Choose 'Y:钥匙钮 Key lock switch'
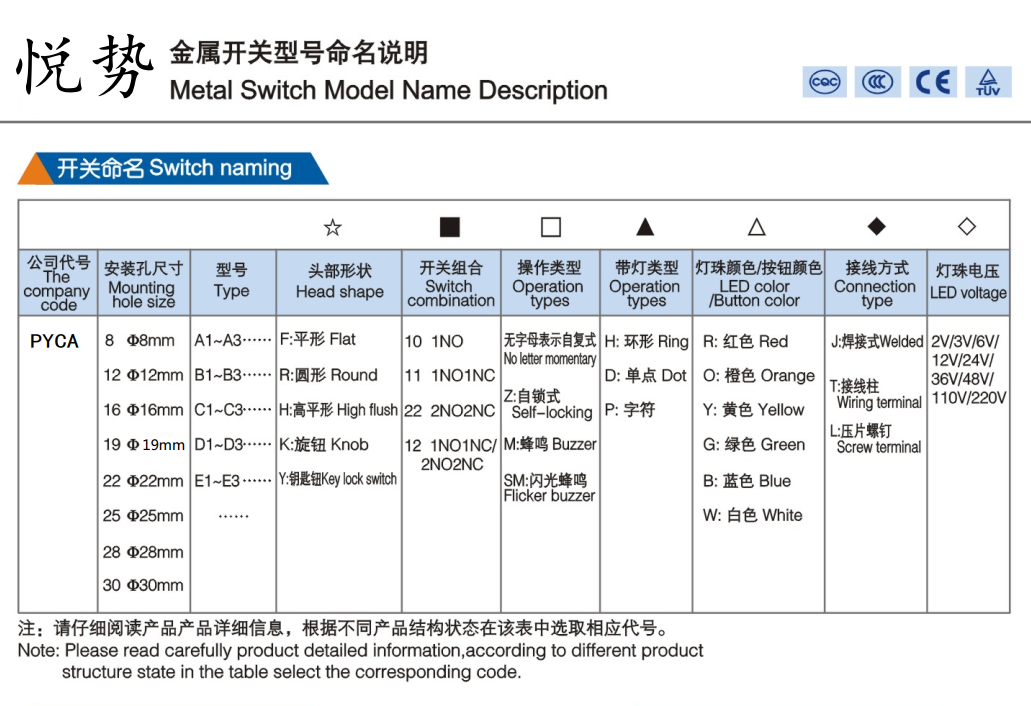This screenshot has width=1031, height=706. [x=338, y=479]
